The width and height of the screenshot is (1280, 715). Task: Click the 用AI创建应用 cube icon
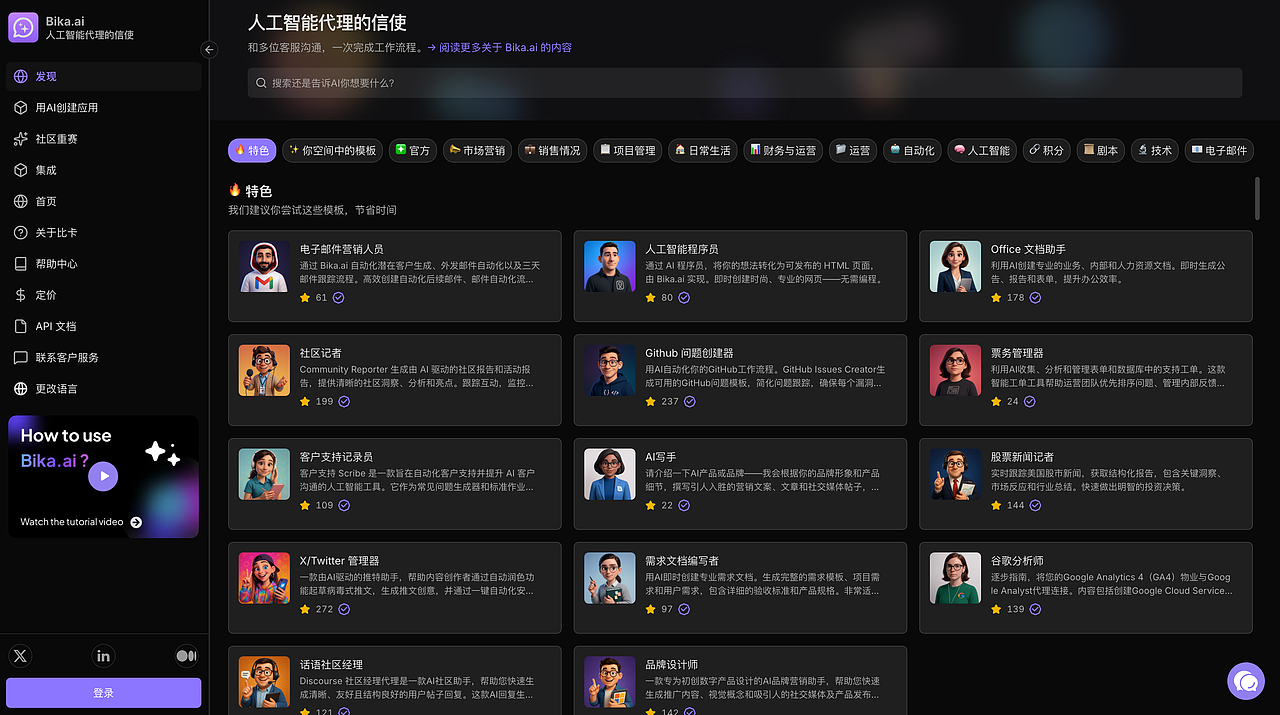point(20,107)
